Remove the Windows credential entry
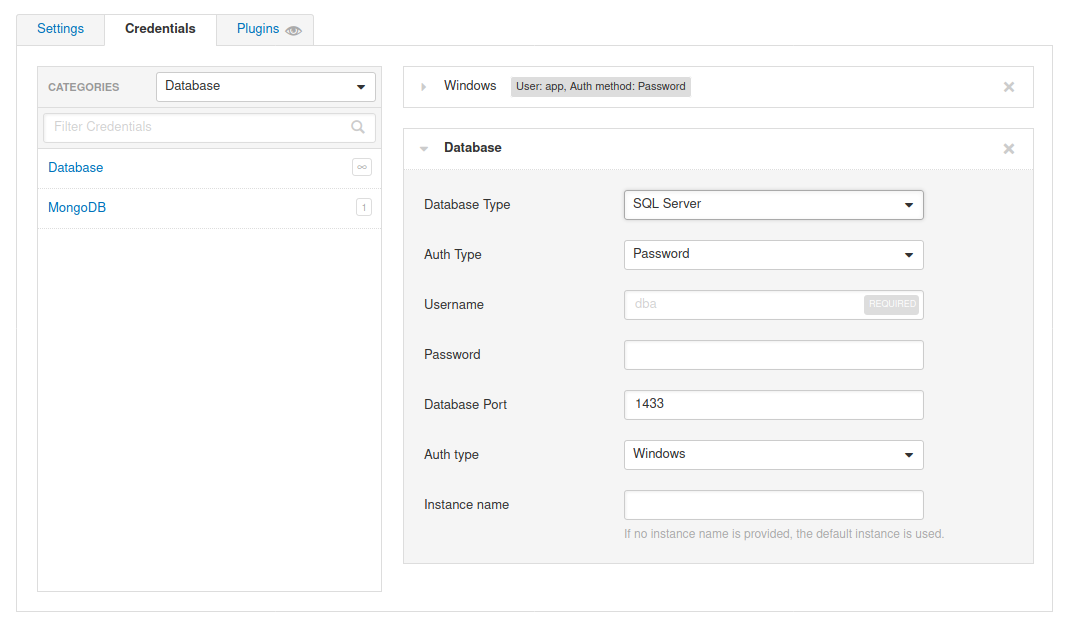 point(1009,87)
